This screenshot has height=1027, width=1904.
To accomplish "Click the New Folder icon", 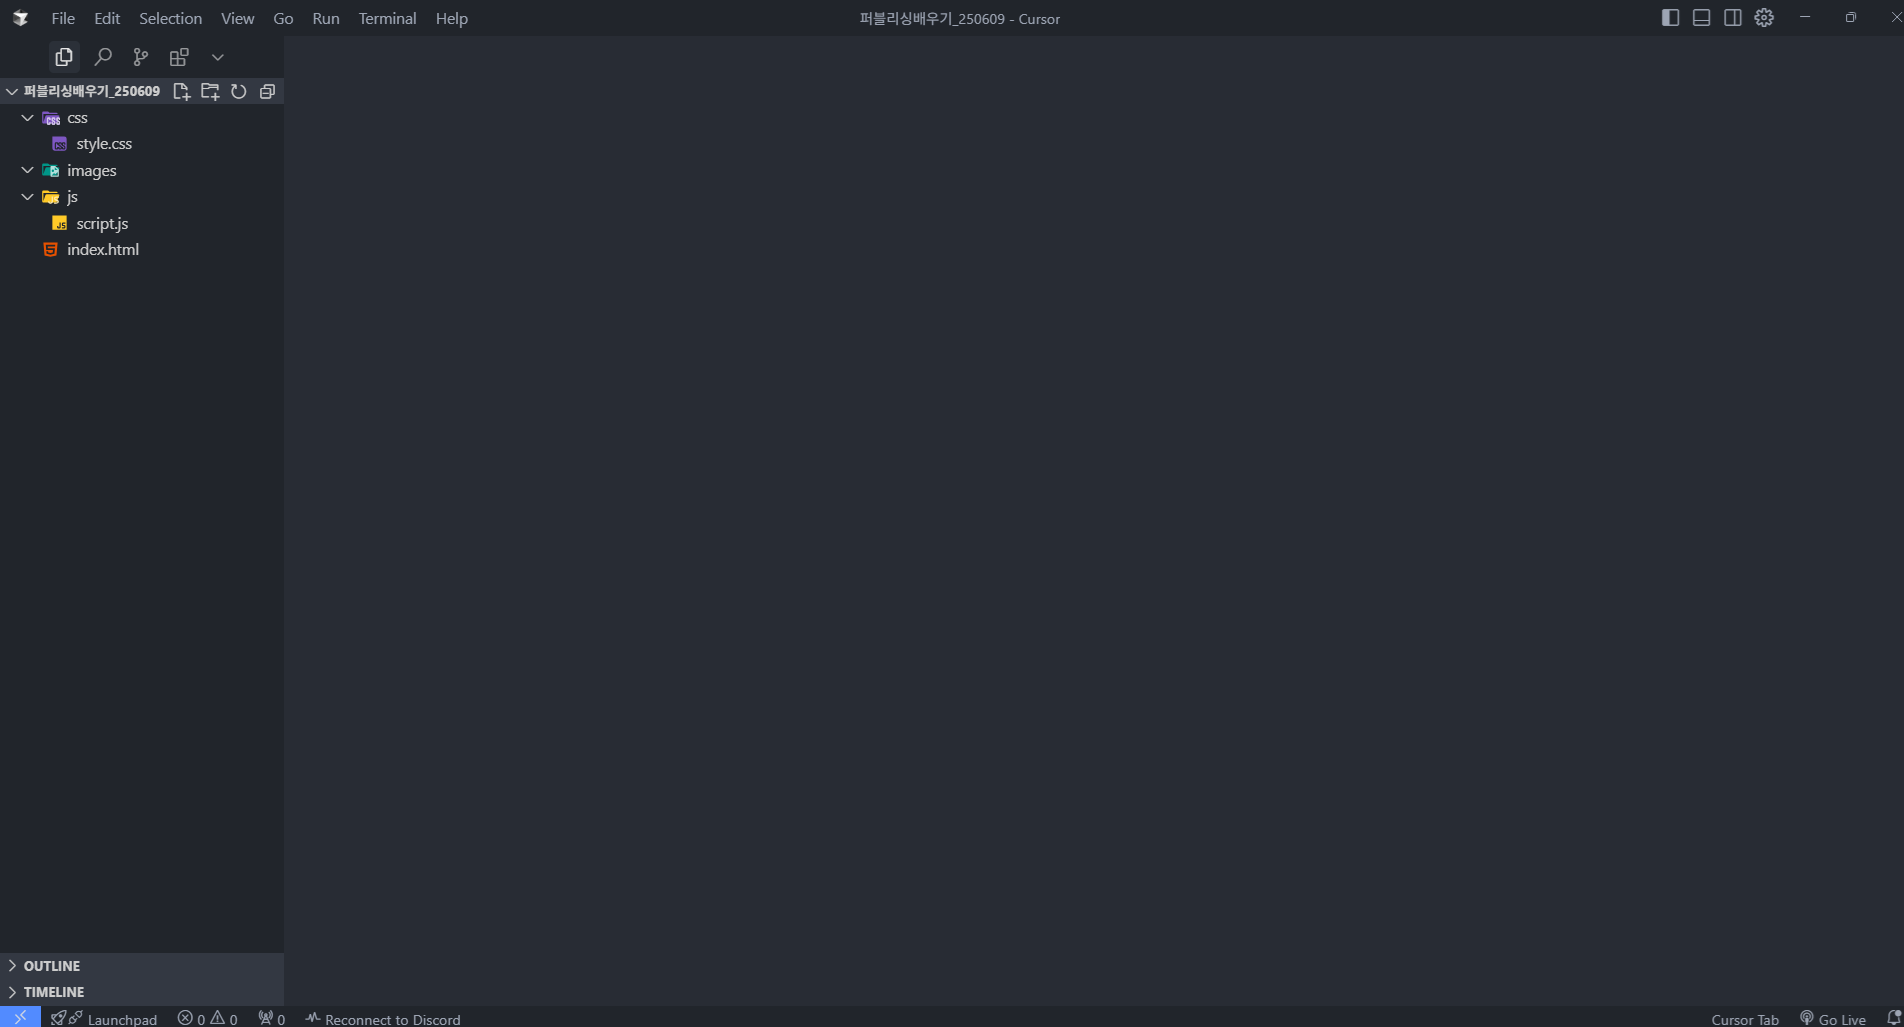I will coord(210,91).
